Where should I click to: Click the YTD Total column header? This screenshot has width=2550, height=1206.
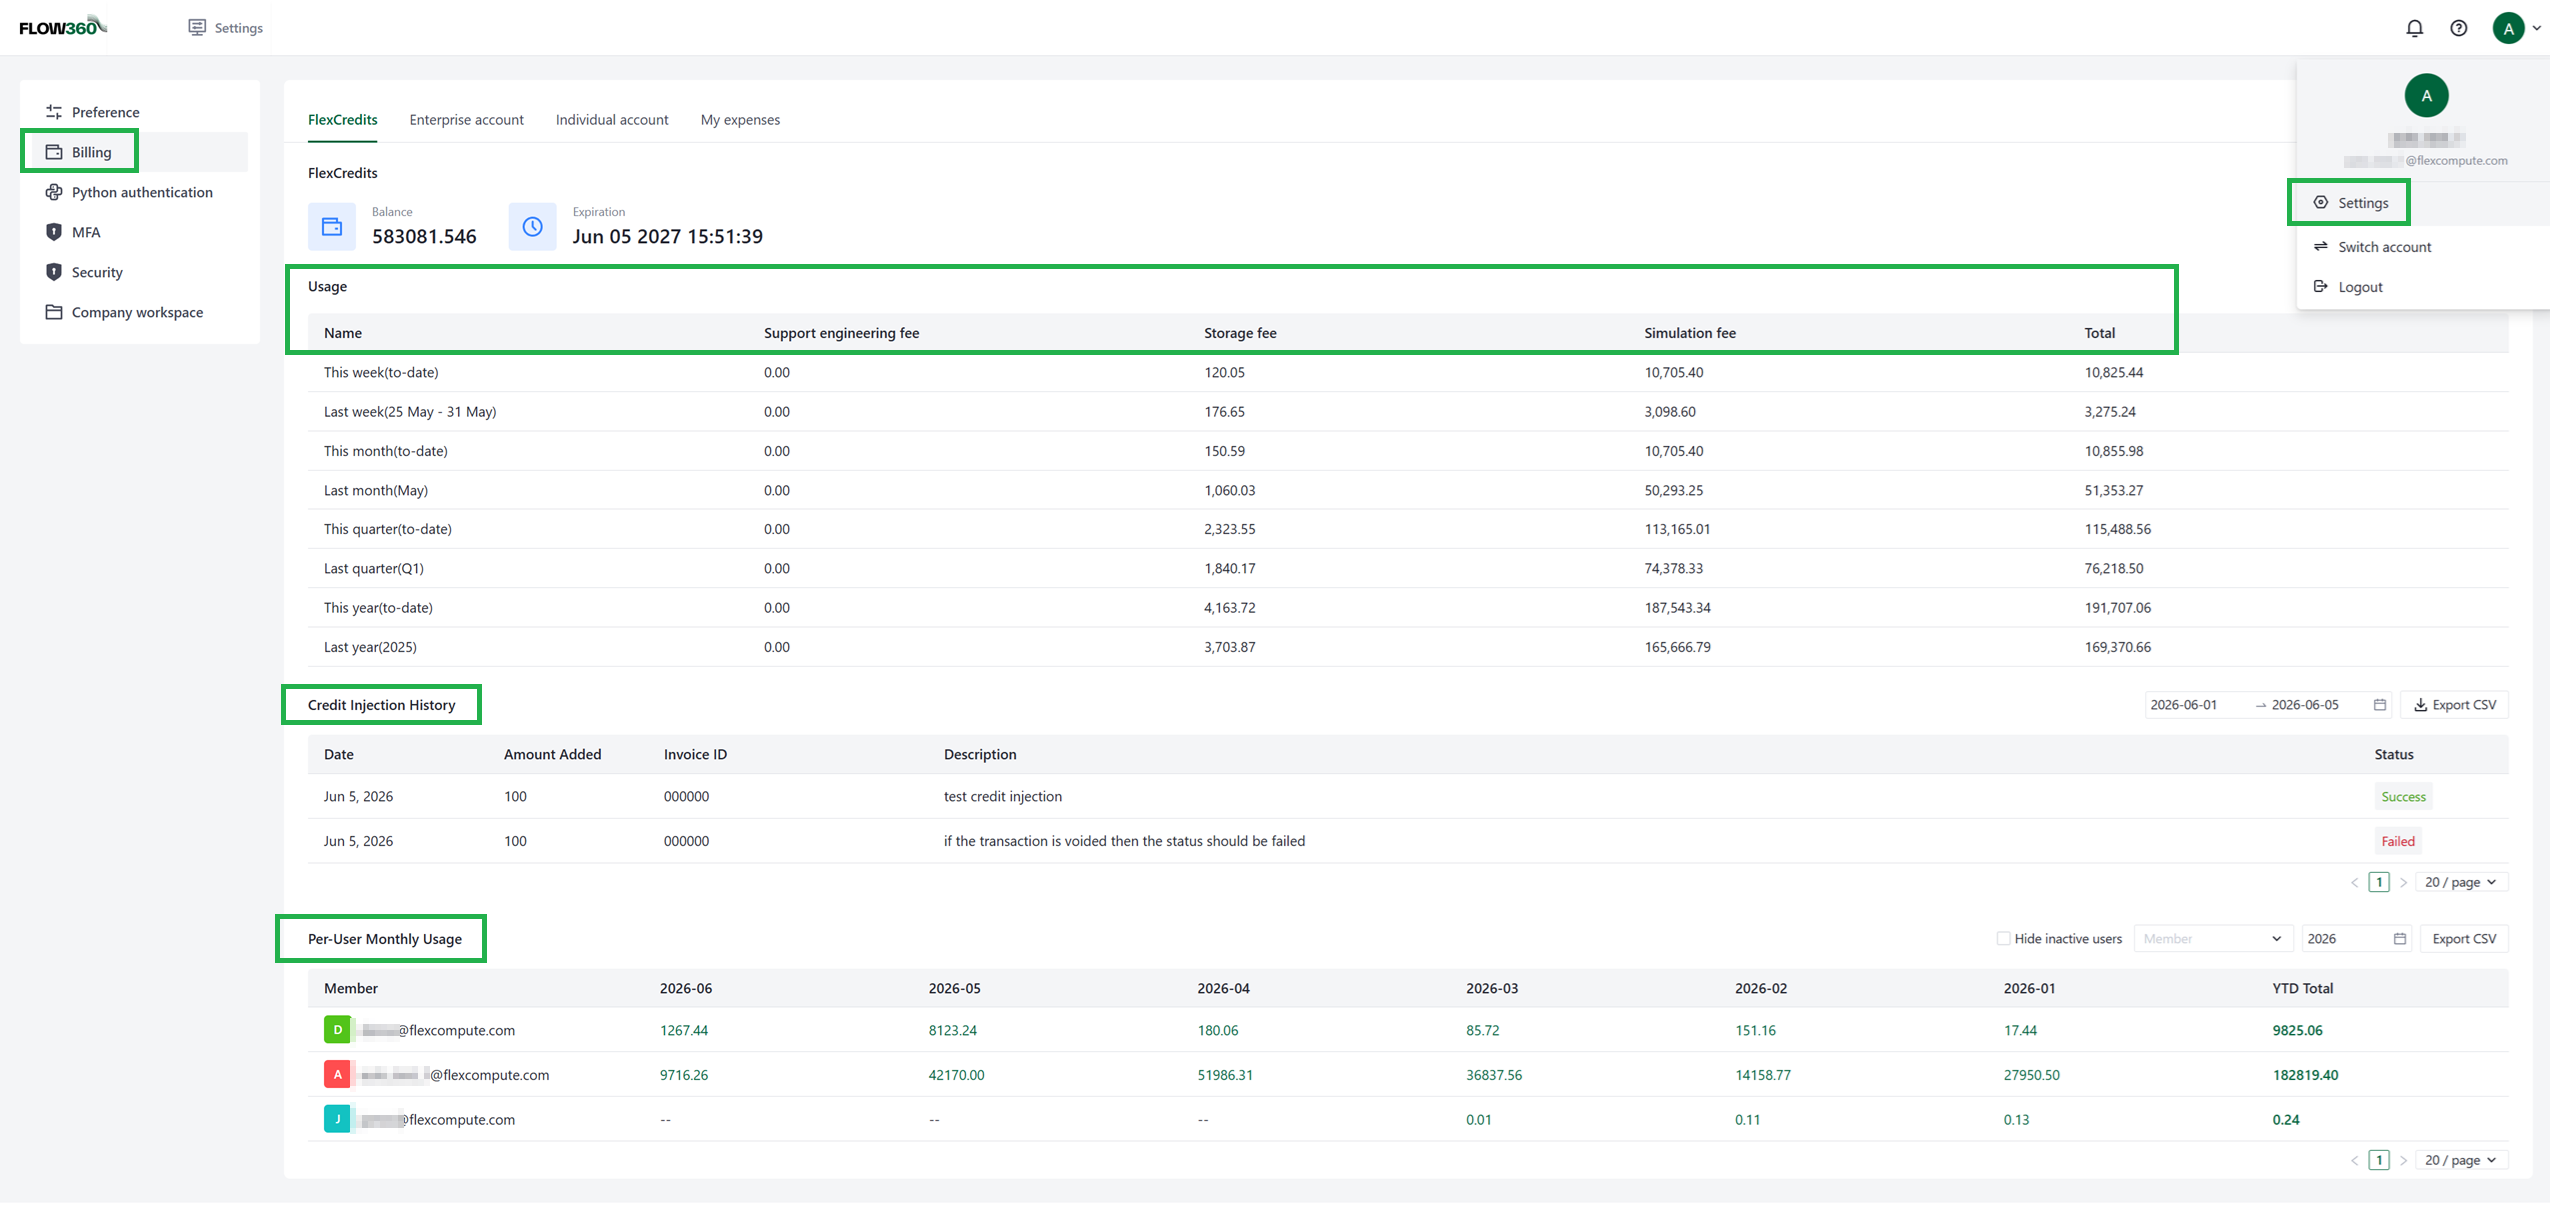pyautogui.click(x=2302, y=988)
